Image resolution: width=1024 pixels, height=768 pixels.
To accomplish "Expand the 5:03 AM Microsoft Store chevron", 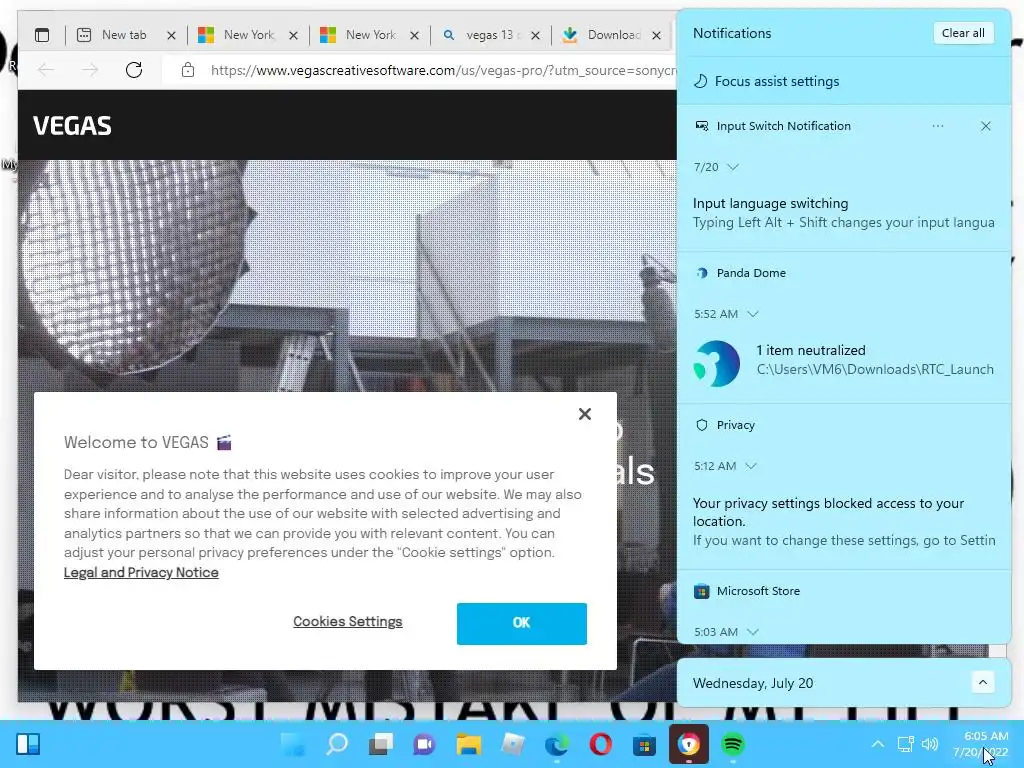I will (x=752, y=632).
